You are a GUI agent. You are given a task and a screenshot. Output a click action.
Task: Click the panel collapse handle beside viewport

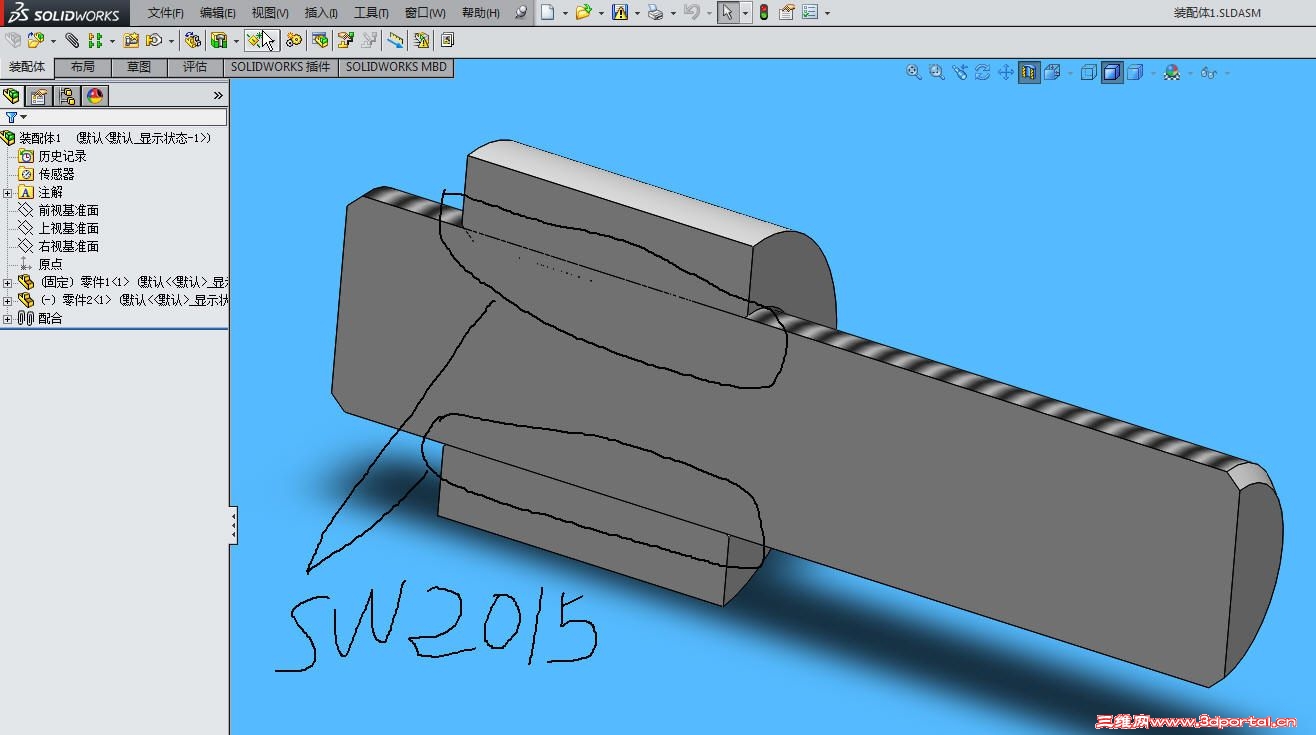click(233, 525)
